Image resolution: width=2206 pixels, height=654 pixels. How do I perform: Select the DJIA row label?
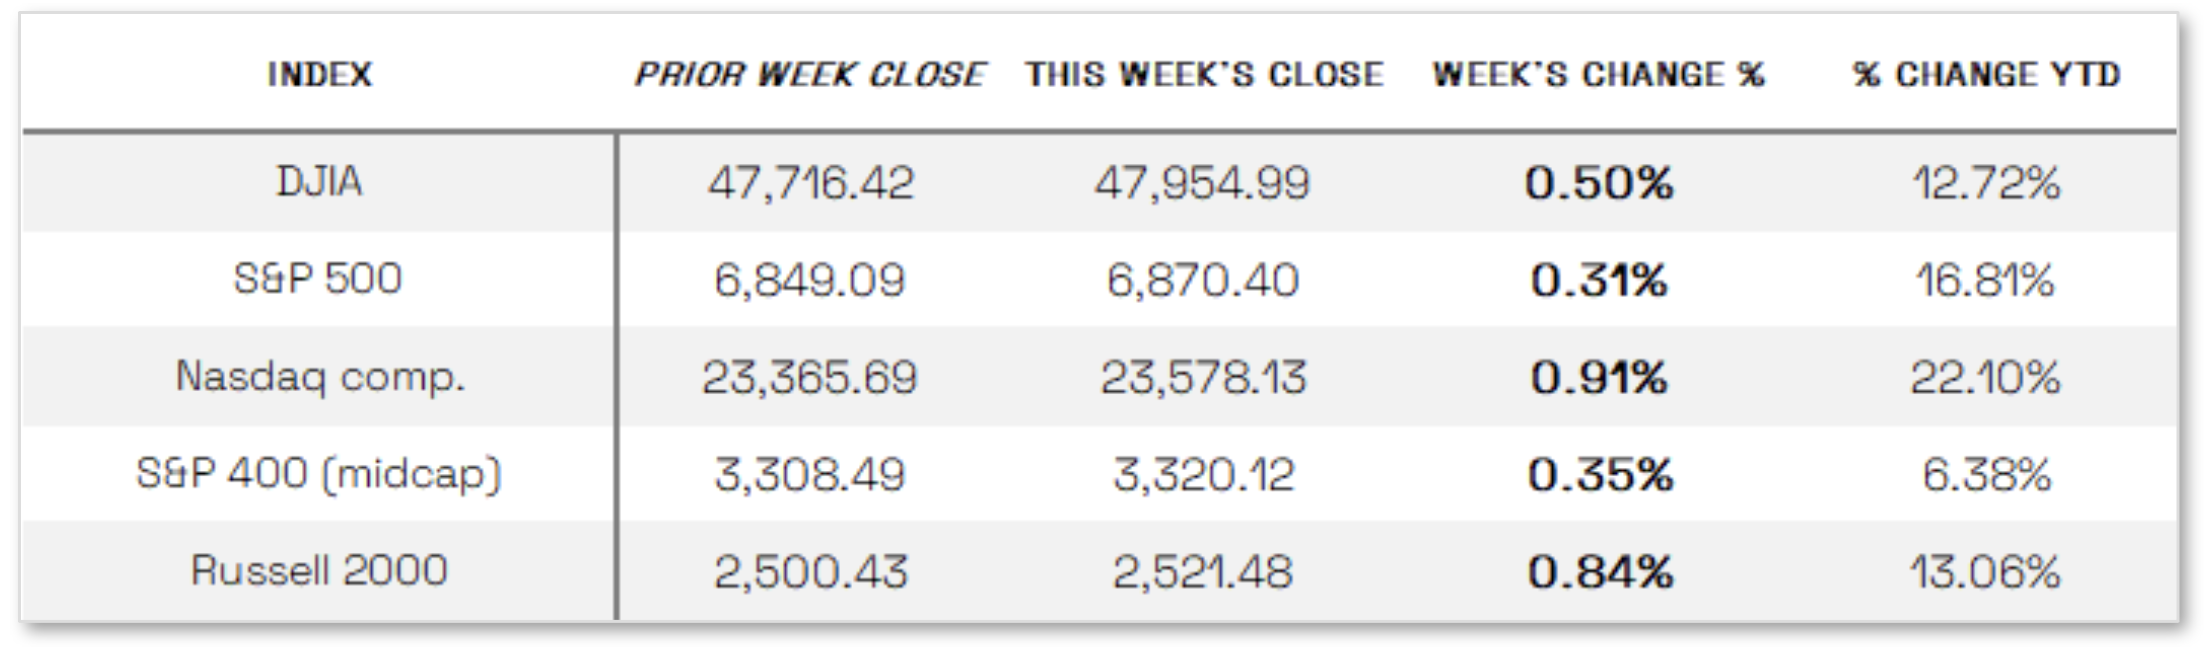pos(319,182)
